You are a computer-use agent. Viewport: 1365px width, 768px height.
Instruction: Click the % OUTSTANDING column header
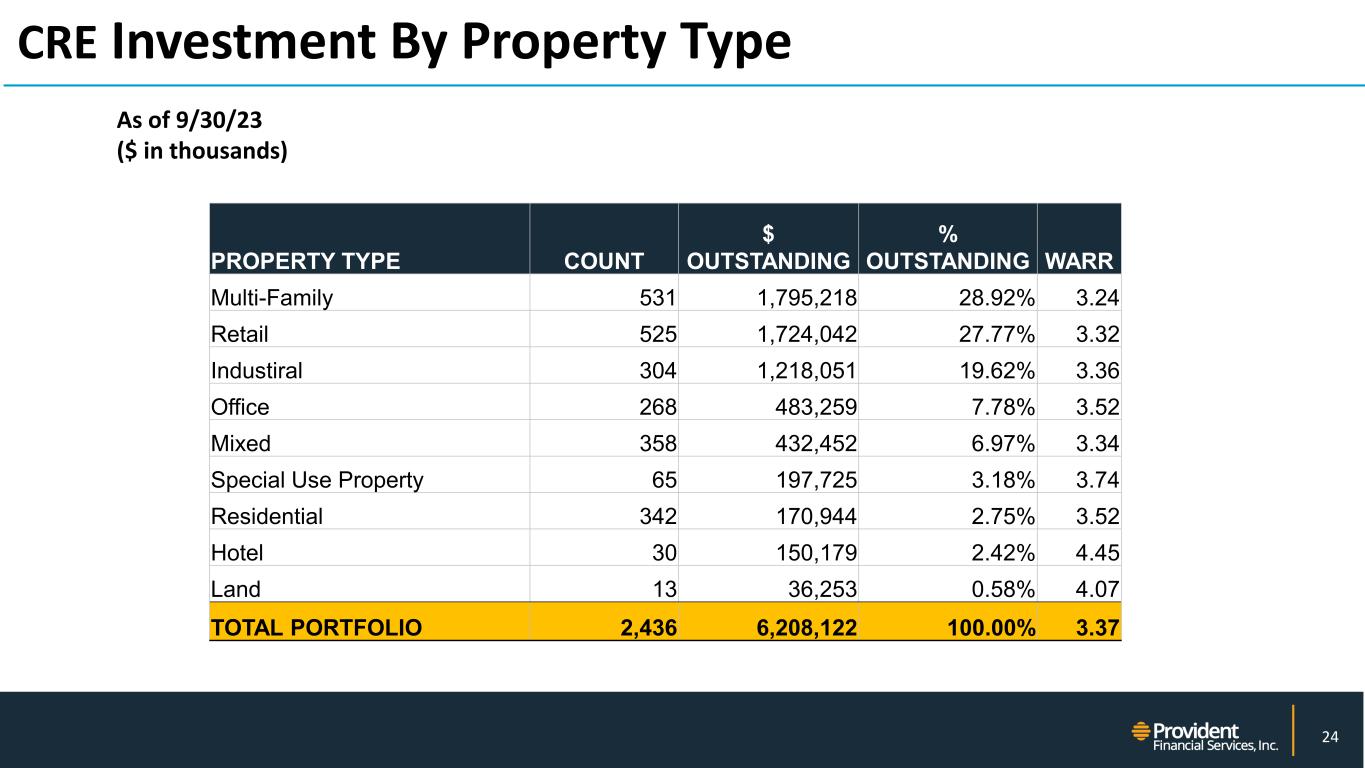(947, 248)
